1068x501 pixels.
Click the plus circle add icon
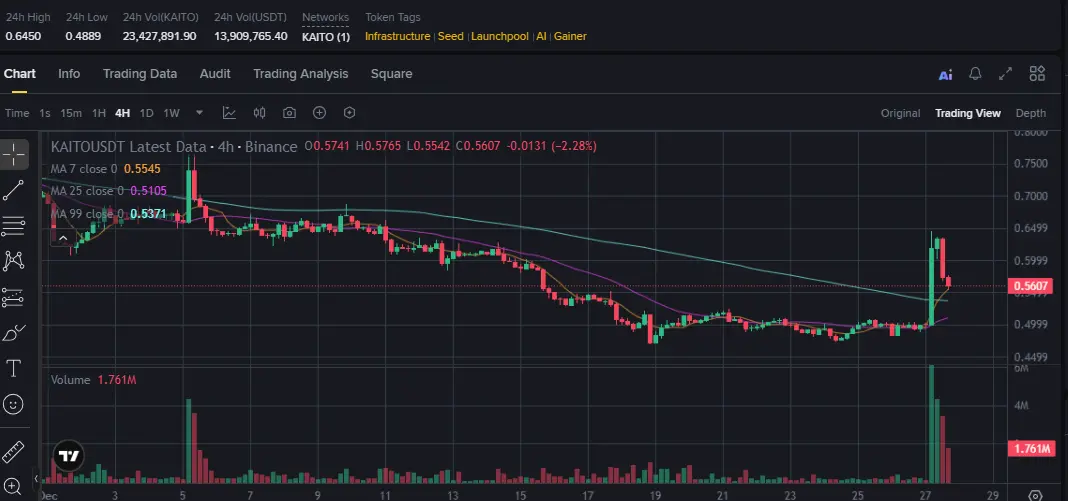(x=319, y=113)
